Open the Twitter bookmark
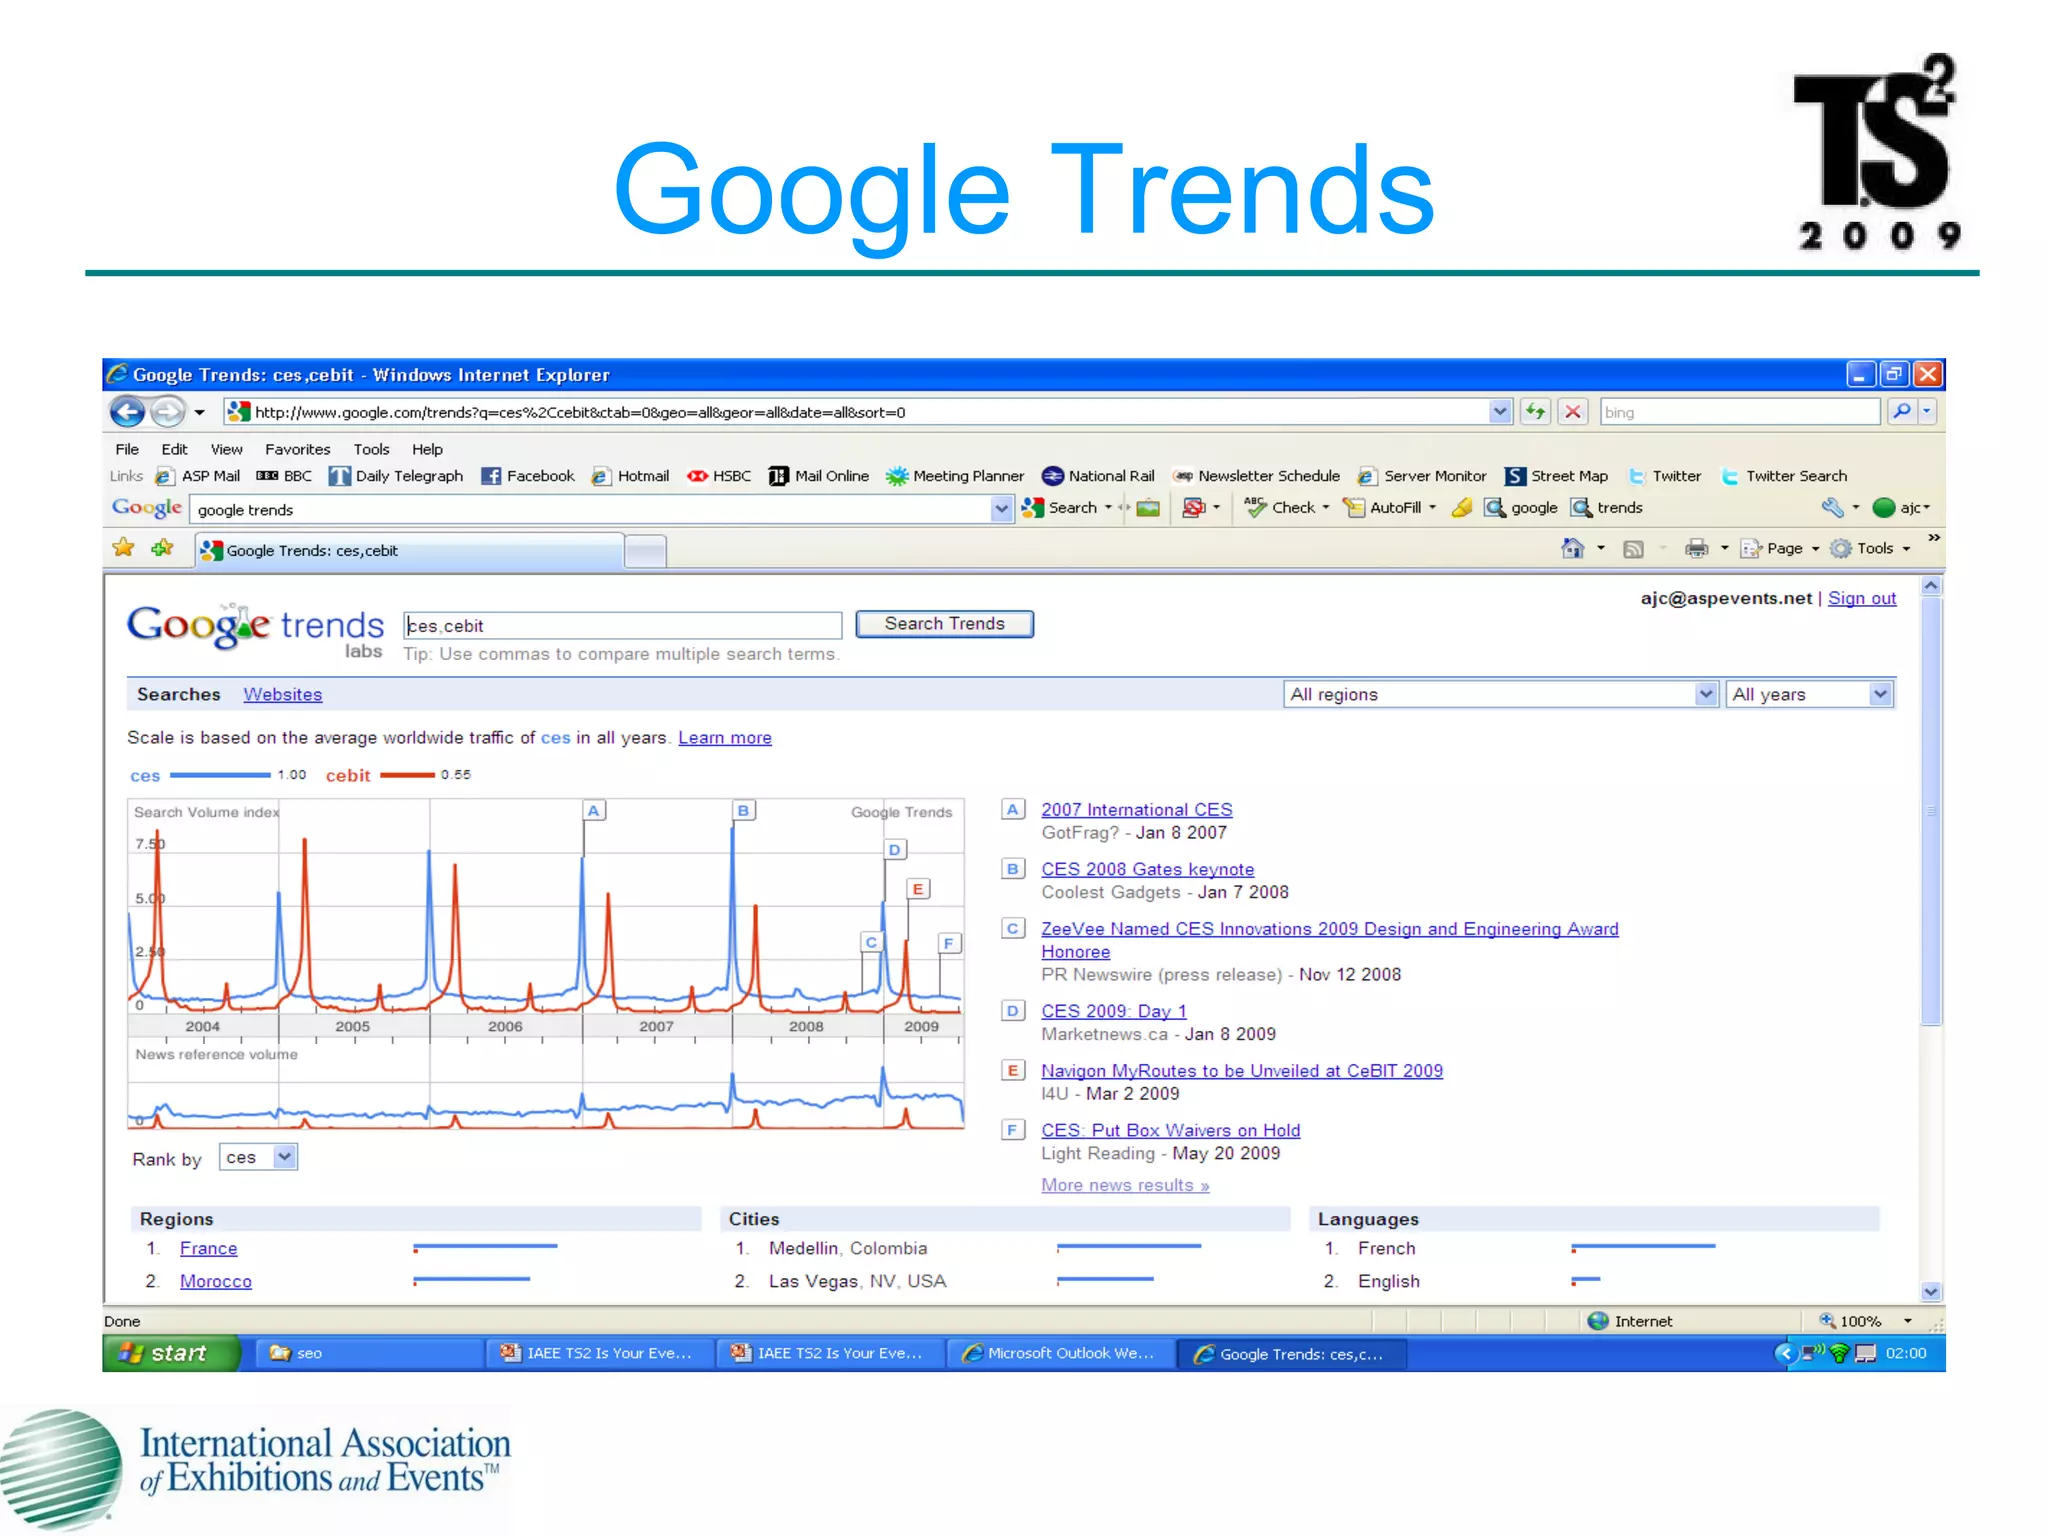The height and width of the screenshot is (1536, 2048). [1665, 476]
